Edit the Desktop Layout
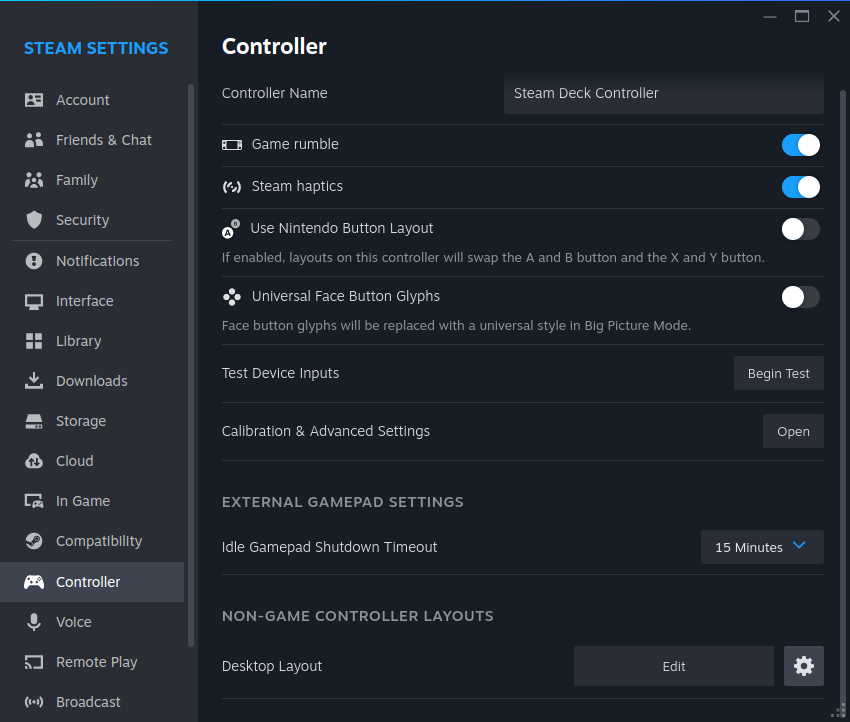Viewport: 850px width, 722px height. coord(673,666)
